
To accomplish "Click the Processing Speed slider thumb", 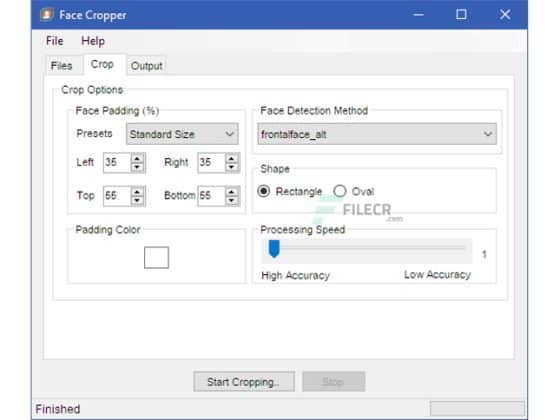I will point(274,249).
